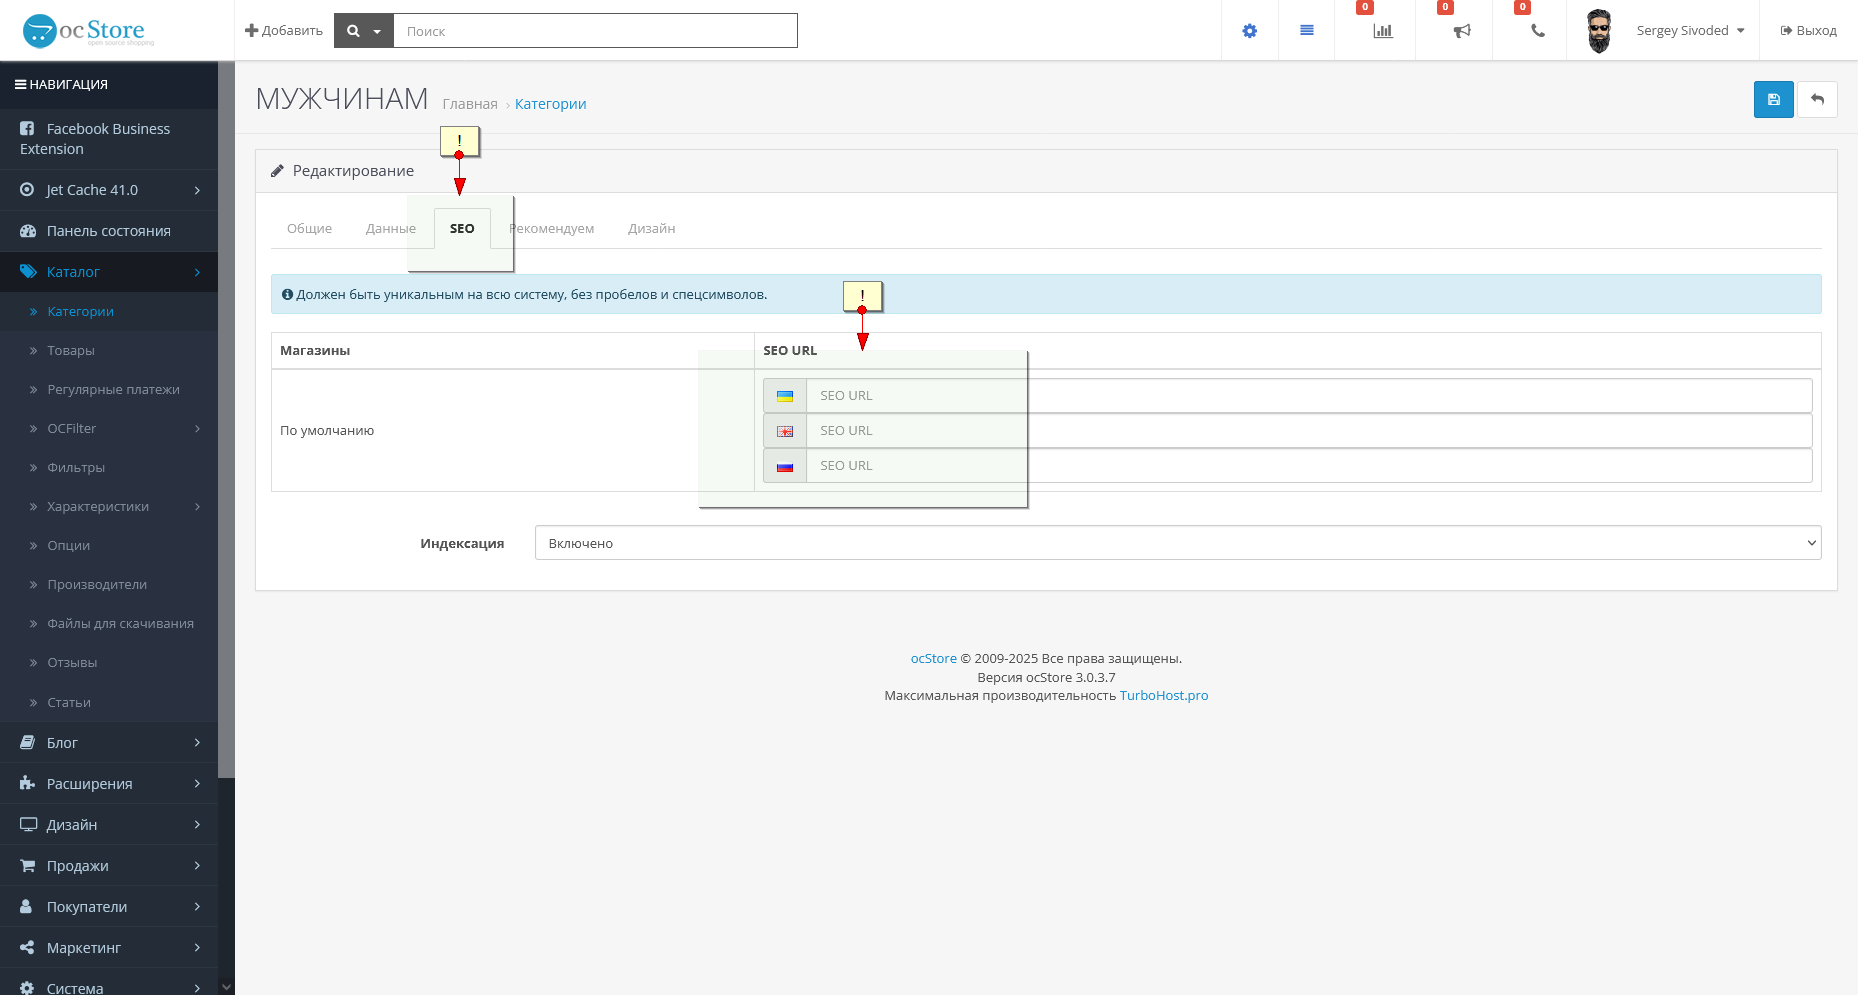
Task: Open the Sergey Sivoded user dropdown
Action: click(x=1691, y=31)
